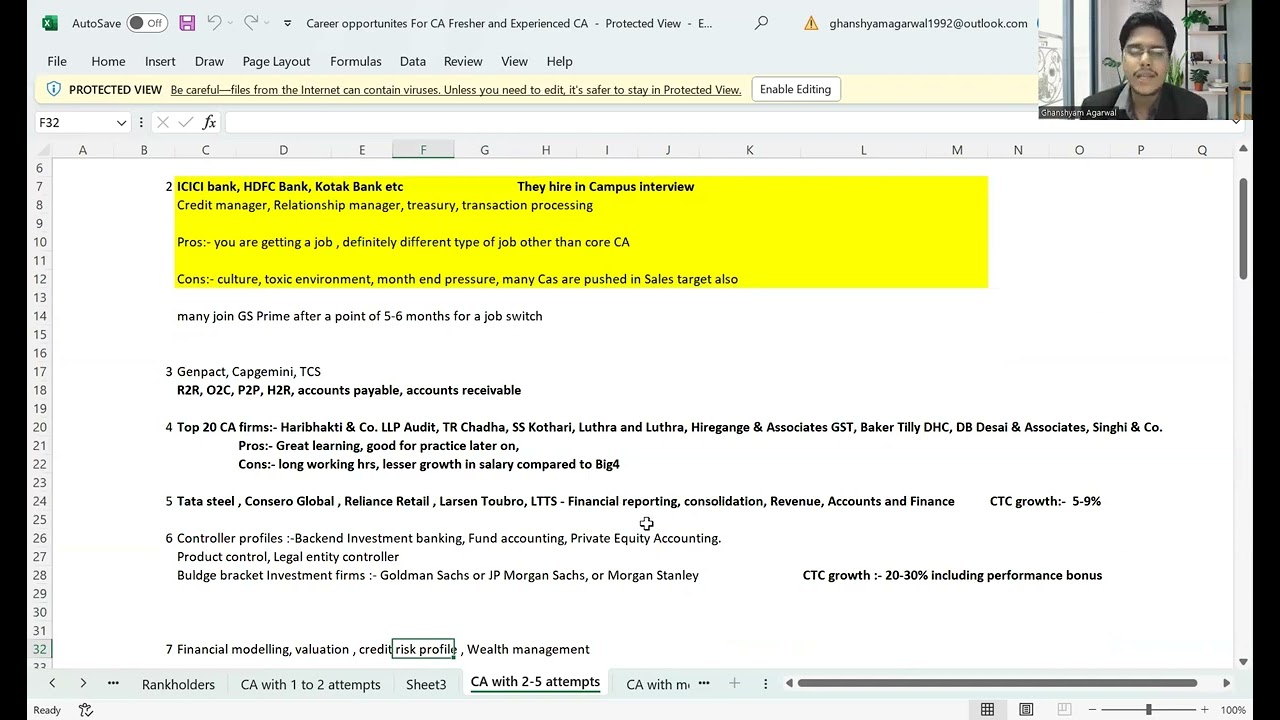Switch to the View ribbon tab
Viewport: 1280px width, 720px height.
tap(514, 61)
